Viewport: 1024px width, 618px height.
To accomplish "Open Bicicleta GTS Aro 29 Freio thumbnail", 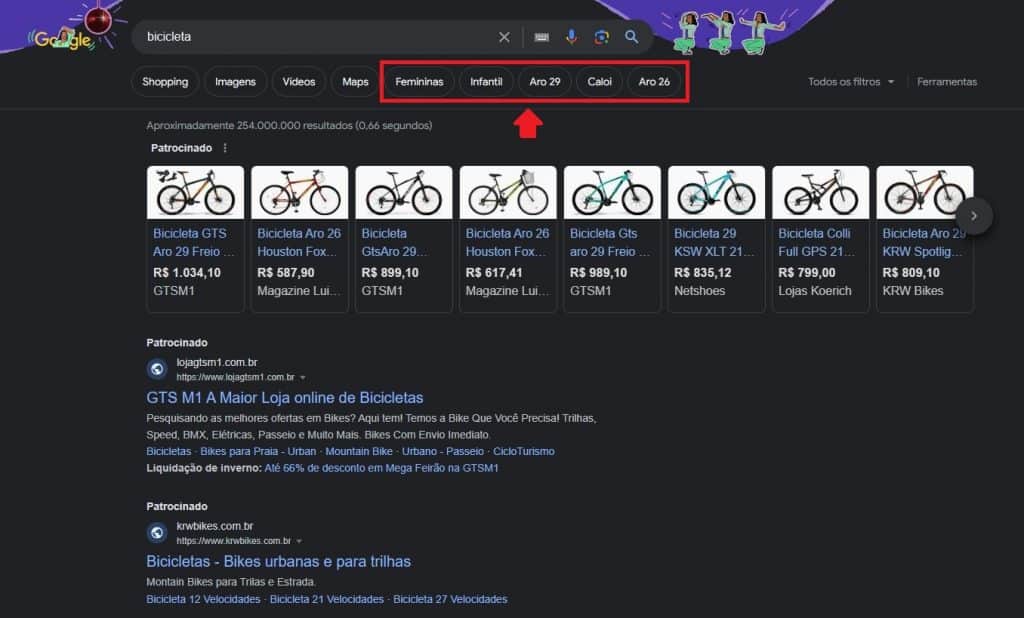I will [195, 193].
